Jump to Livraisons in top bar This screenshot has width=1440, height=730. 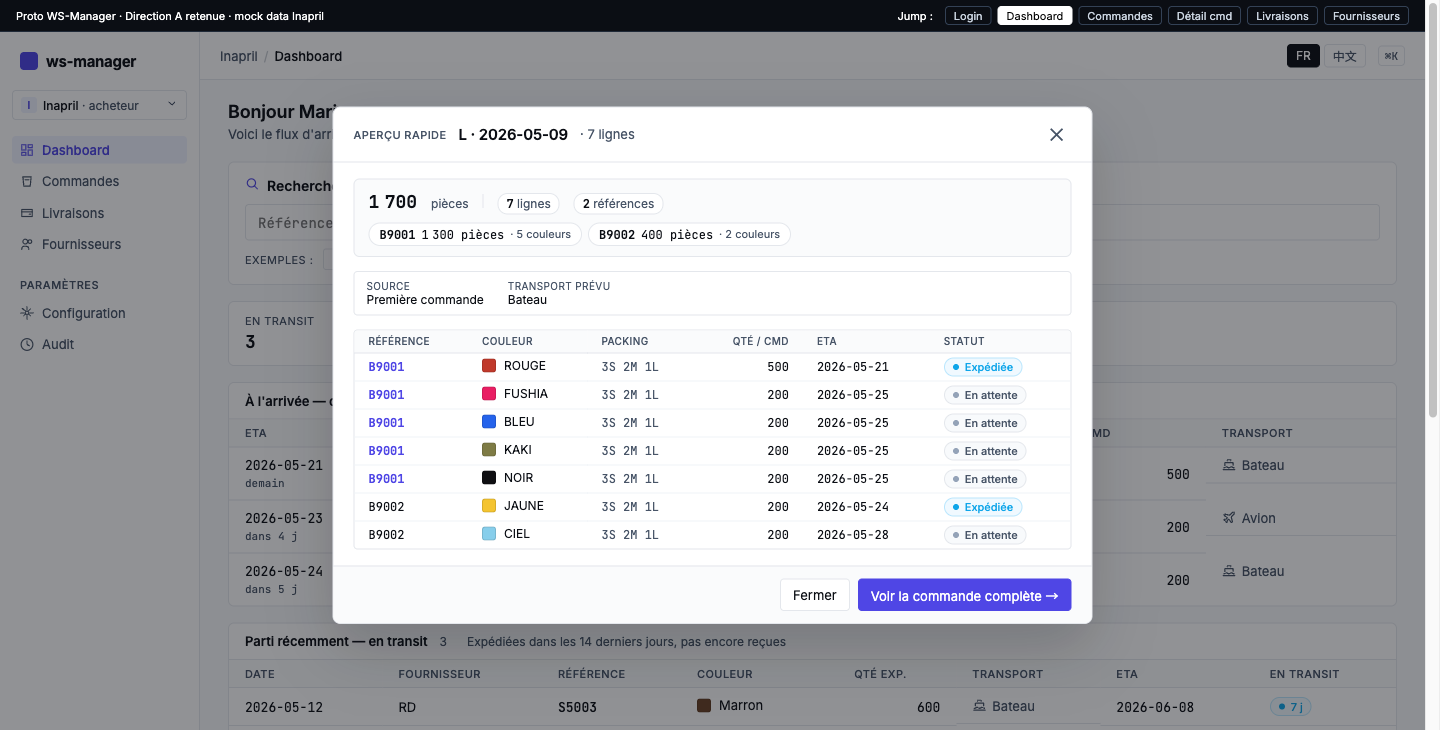click(x=1283, y=16)
